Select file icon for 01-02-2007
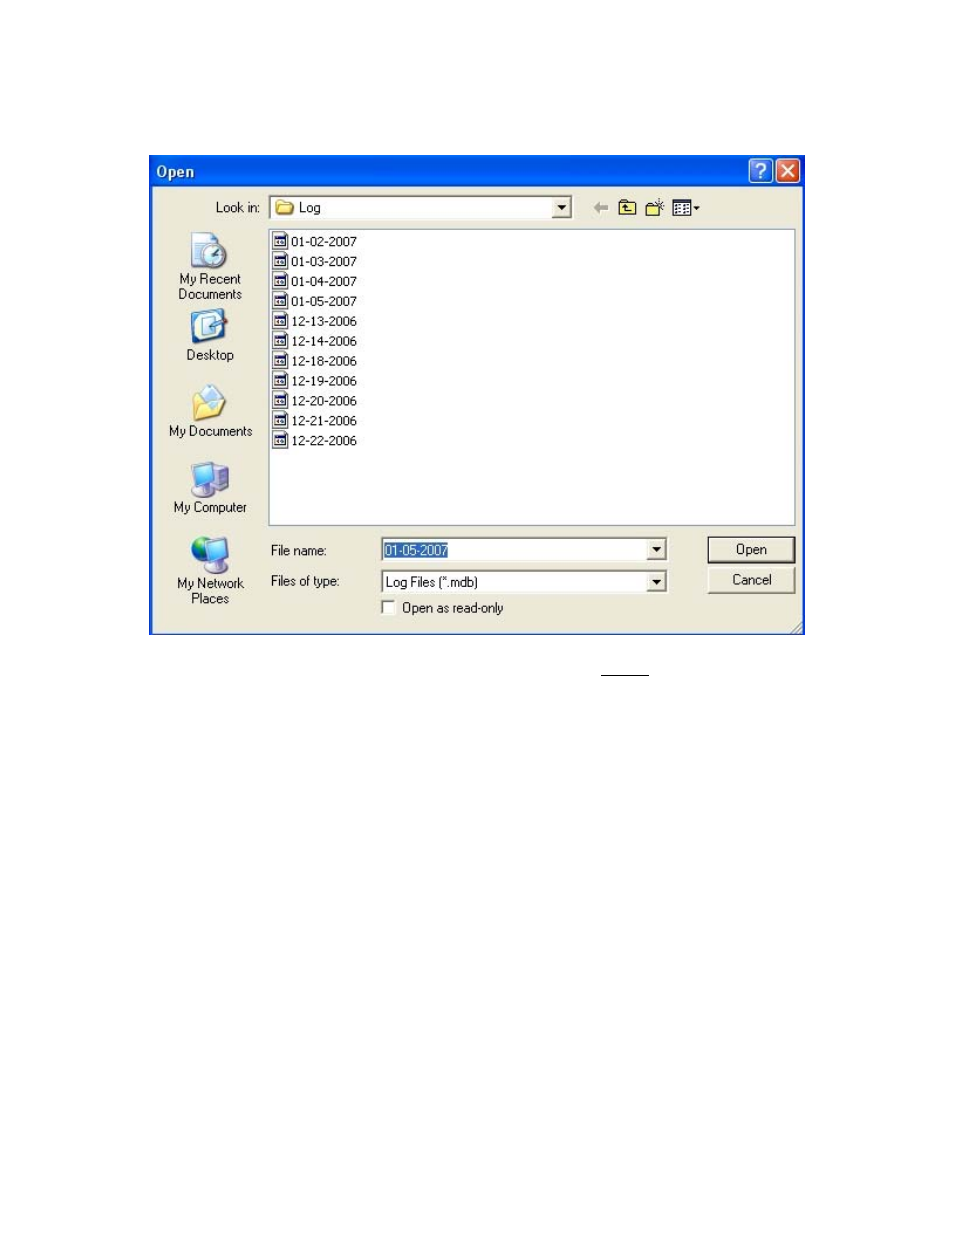Image resolution: width=954 pixels, height=1235 pixels. pos(281,241)
